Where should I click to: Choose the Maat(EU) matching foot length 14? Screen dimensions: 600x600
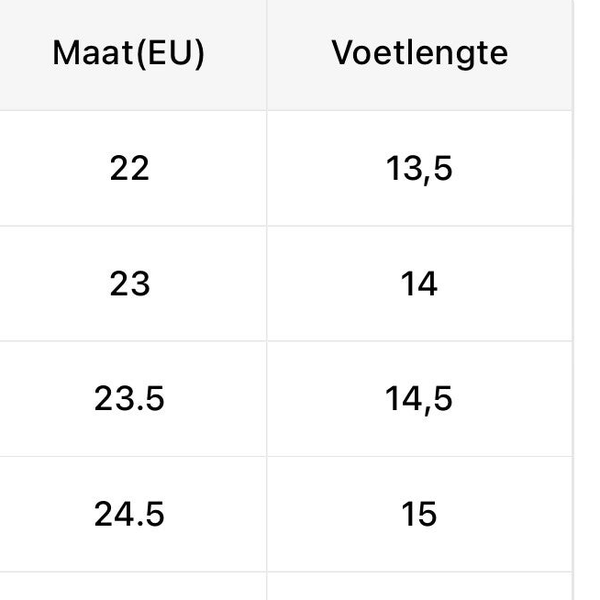point(129,284)
